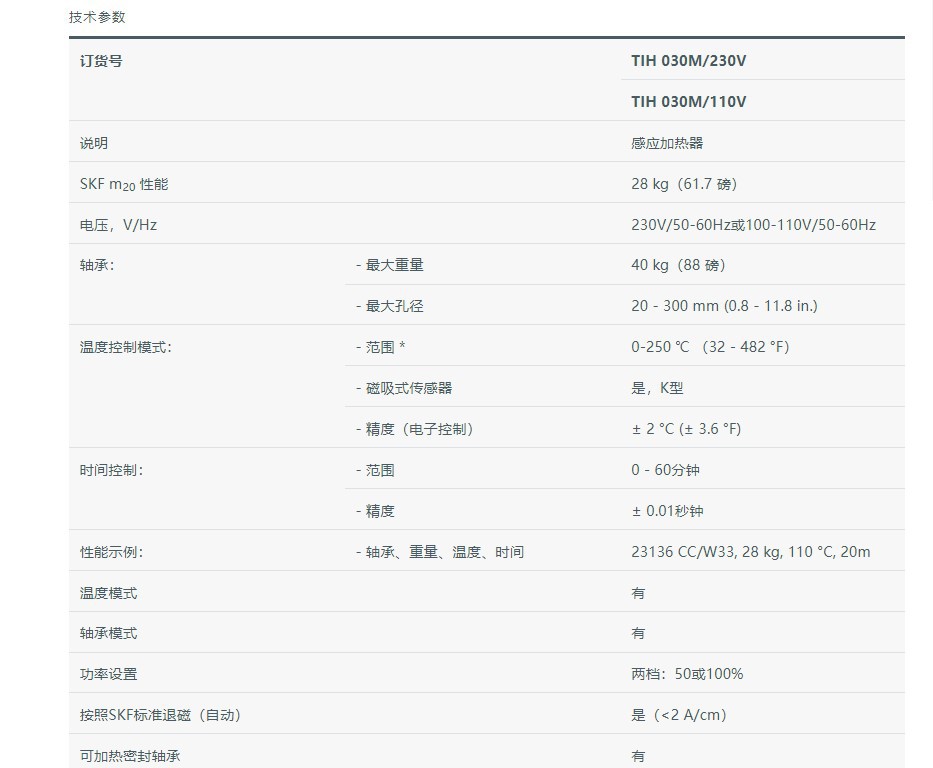933x768 pixels.
Task: Click the 0 - 60分钟 value
Action: point(665,470)
